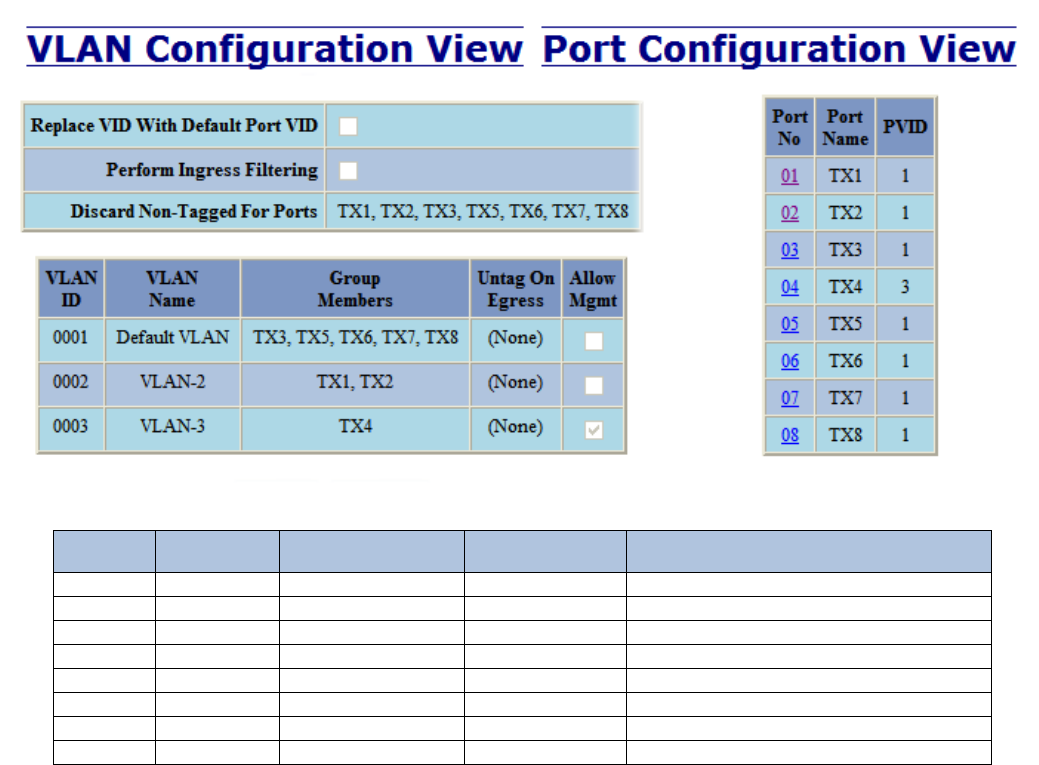Select VLAN ID 0003 cell
This screenshot has width=1039, height=765.
[71, 429]
